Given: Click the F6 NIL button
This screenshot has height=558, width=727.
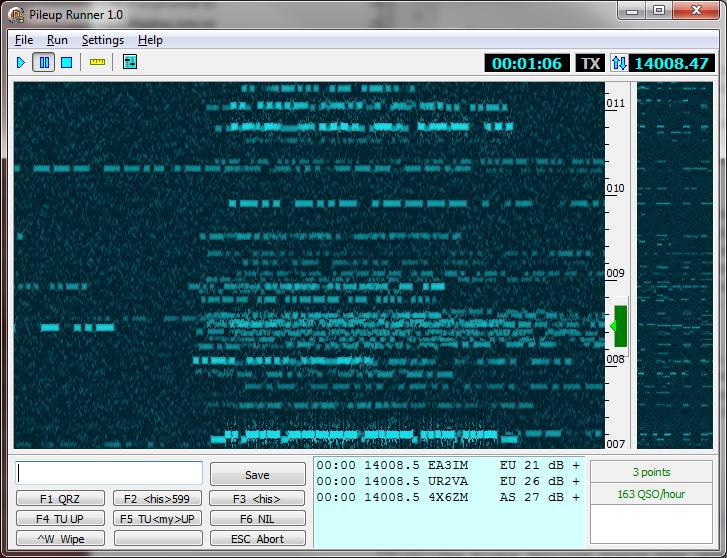Looking at the screenshot, I should pos(257,519).
